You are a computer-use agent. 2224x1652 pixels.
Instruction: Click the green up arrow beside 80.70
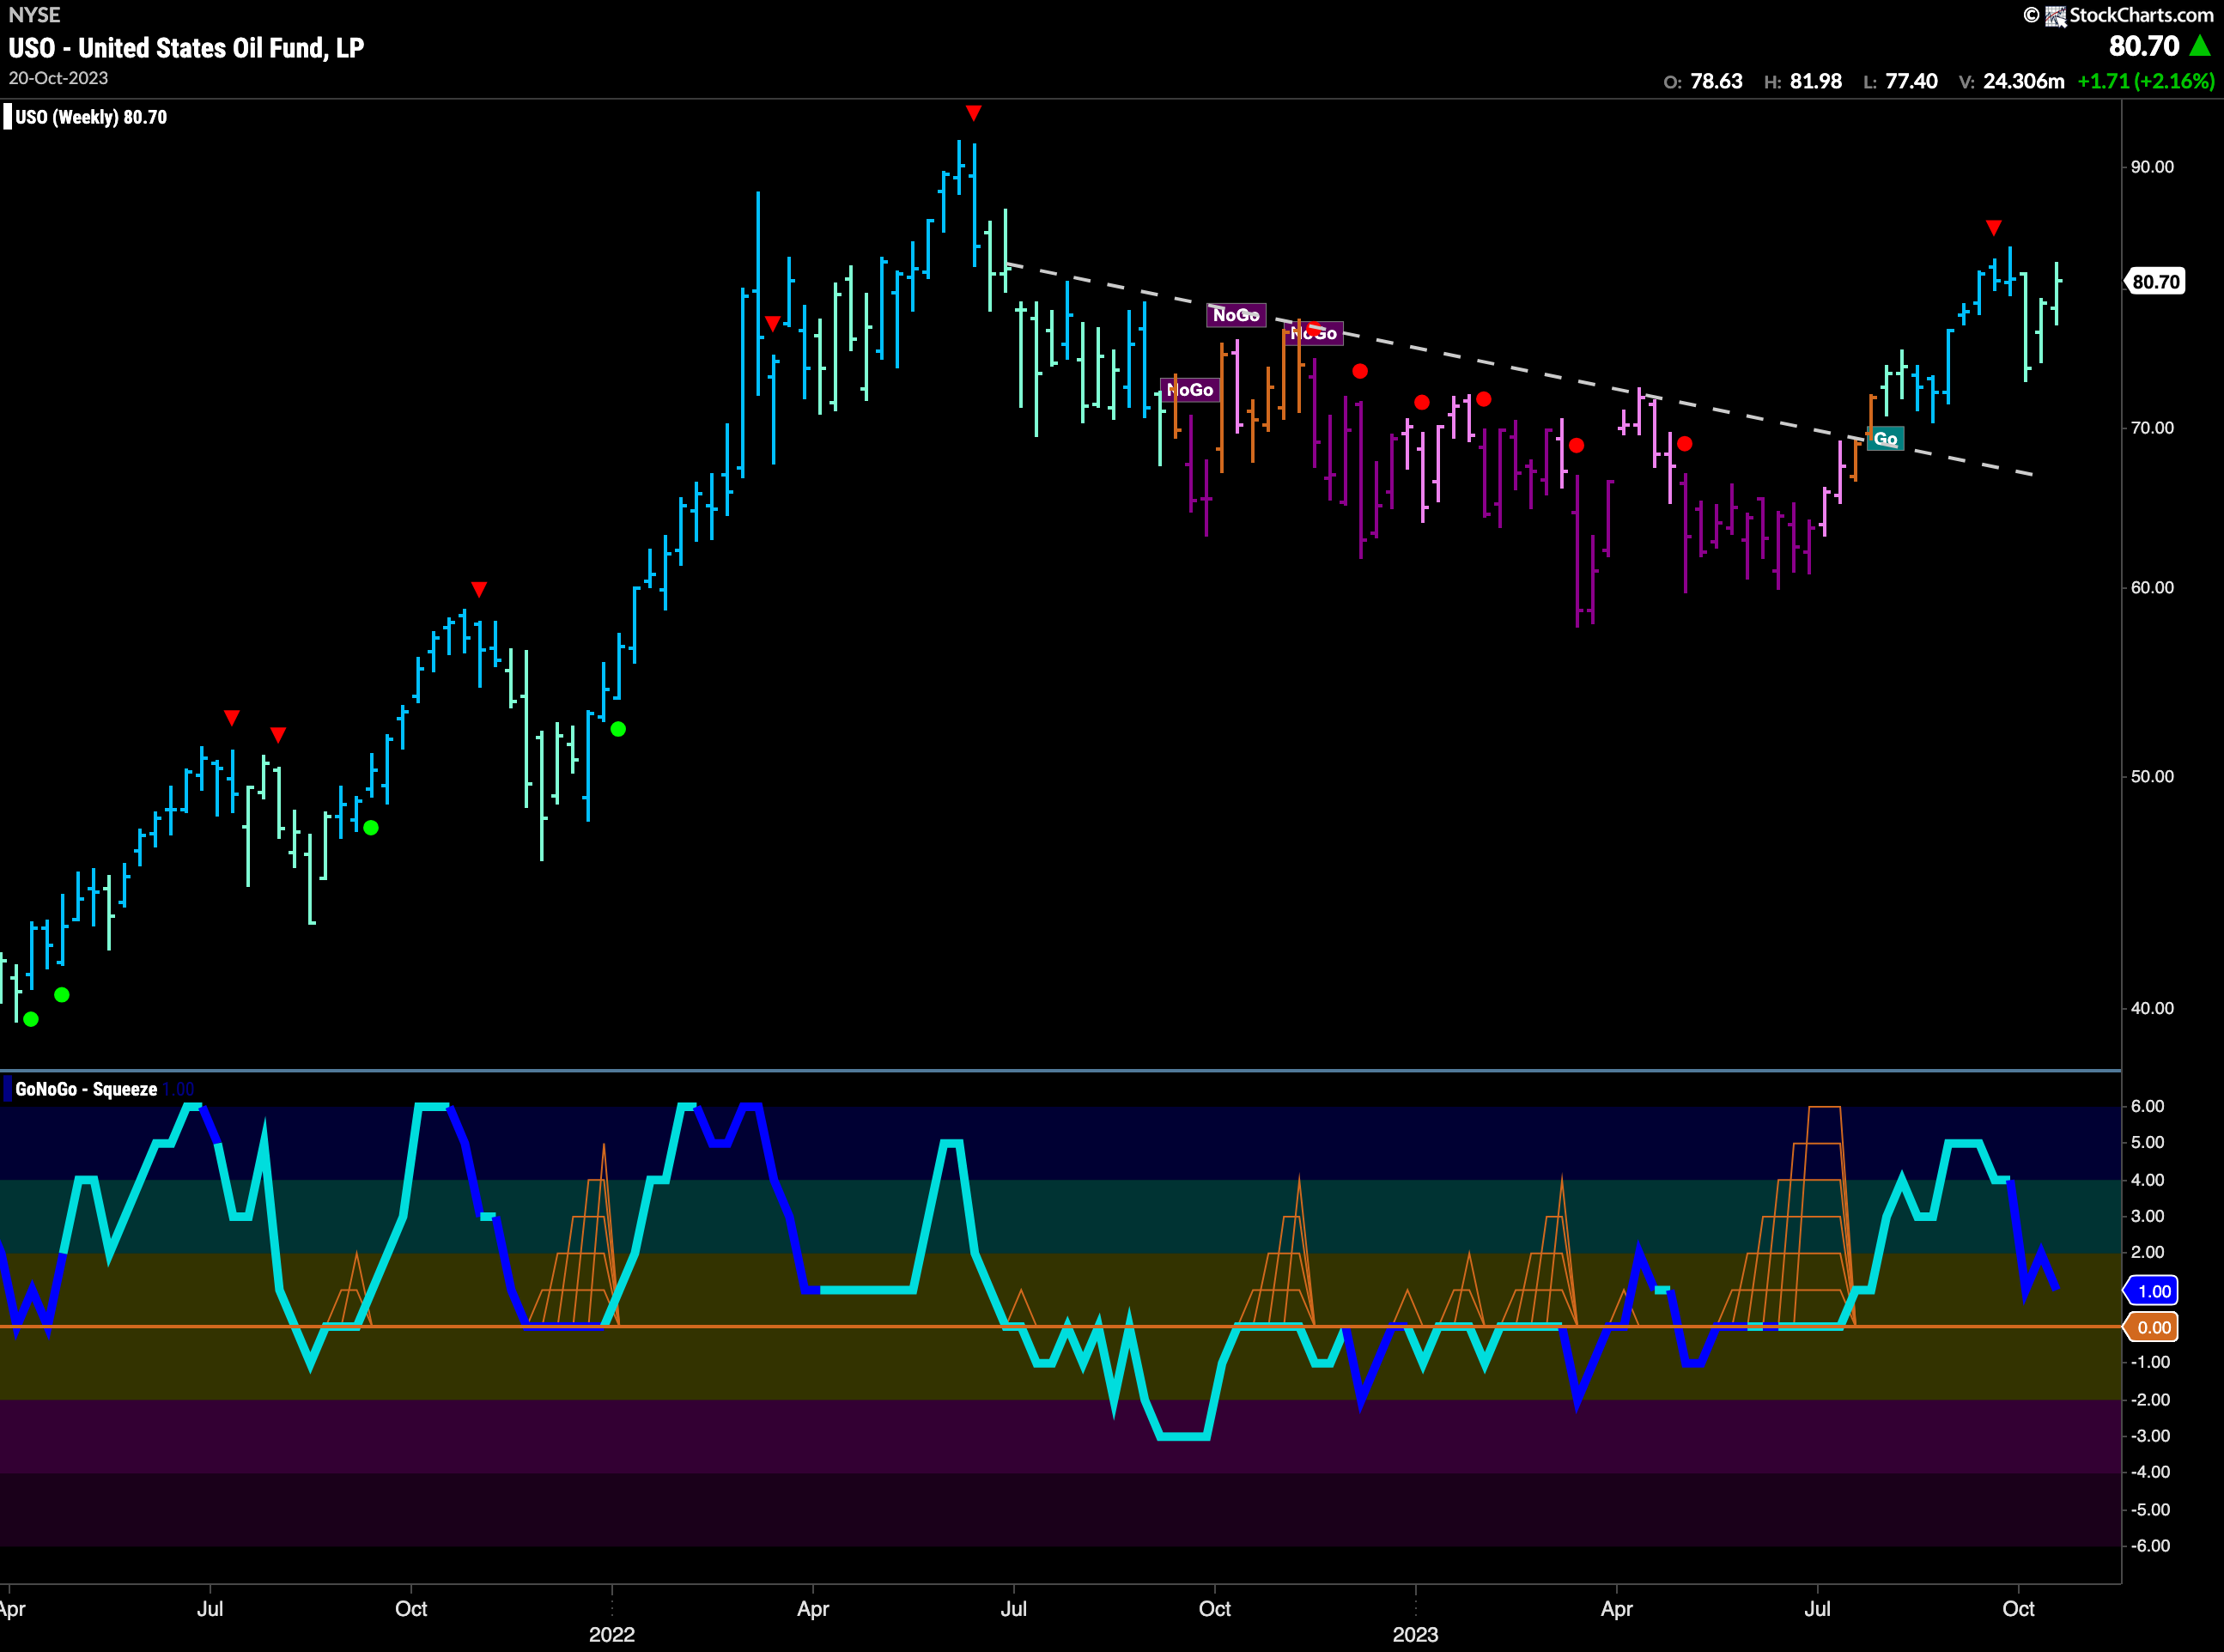[2200, 46]
